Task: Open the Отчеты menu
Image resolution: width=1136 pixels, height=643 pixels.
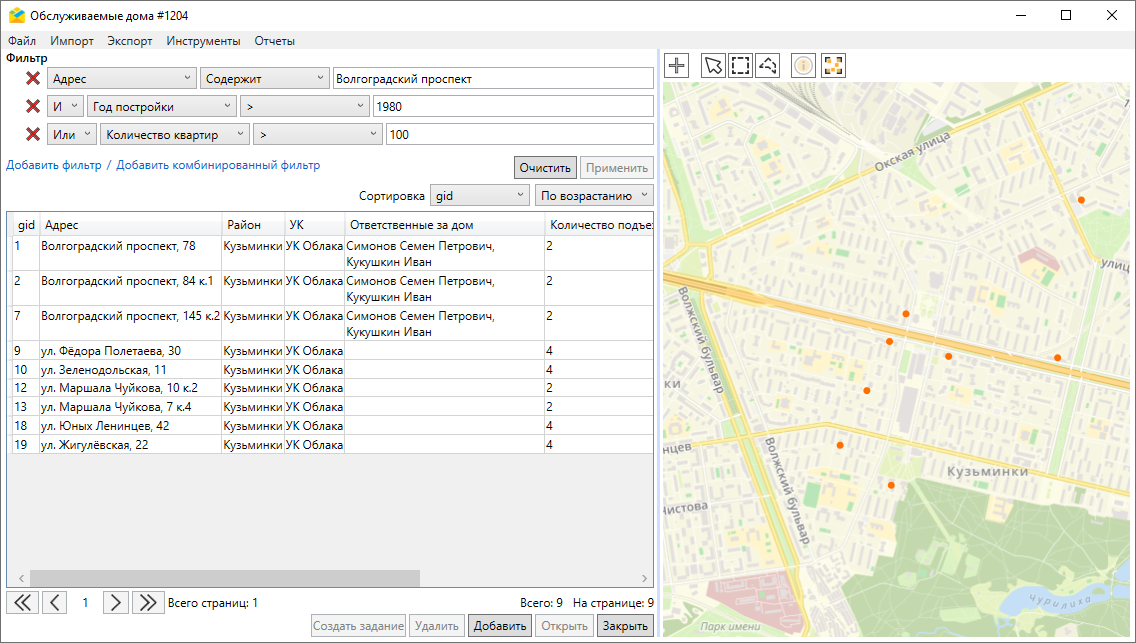Action: 274,41
